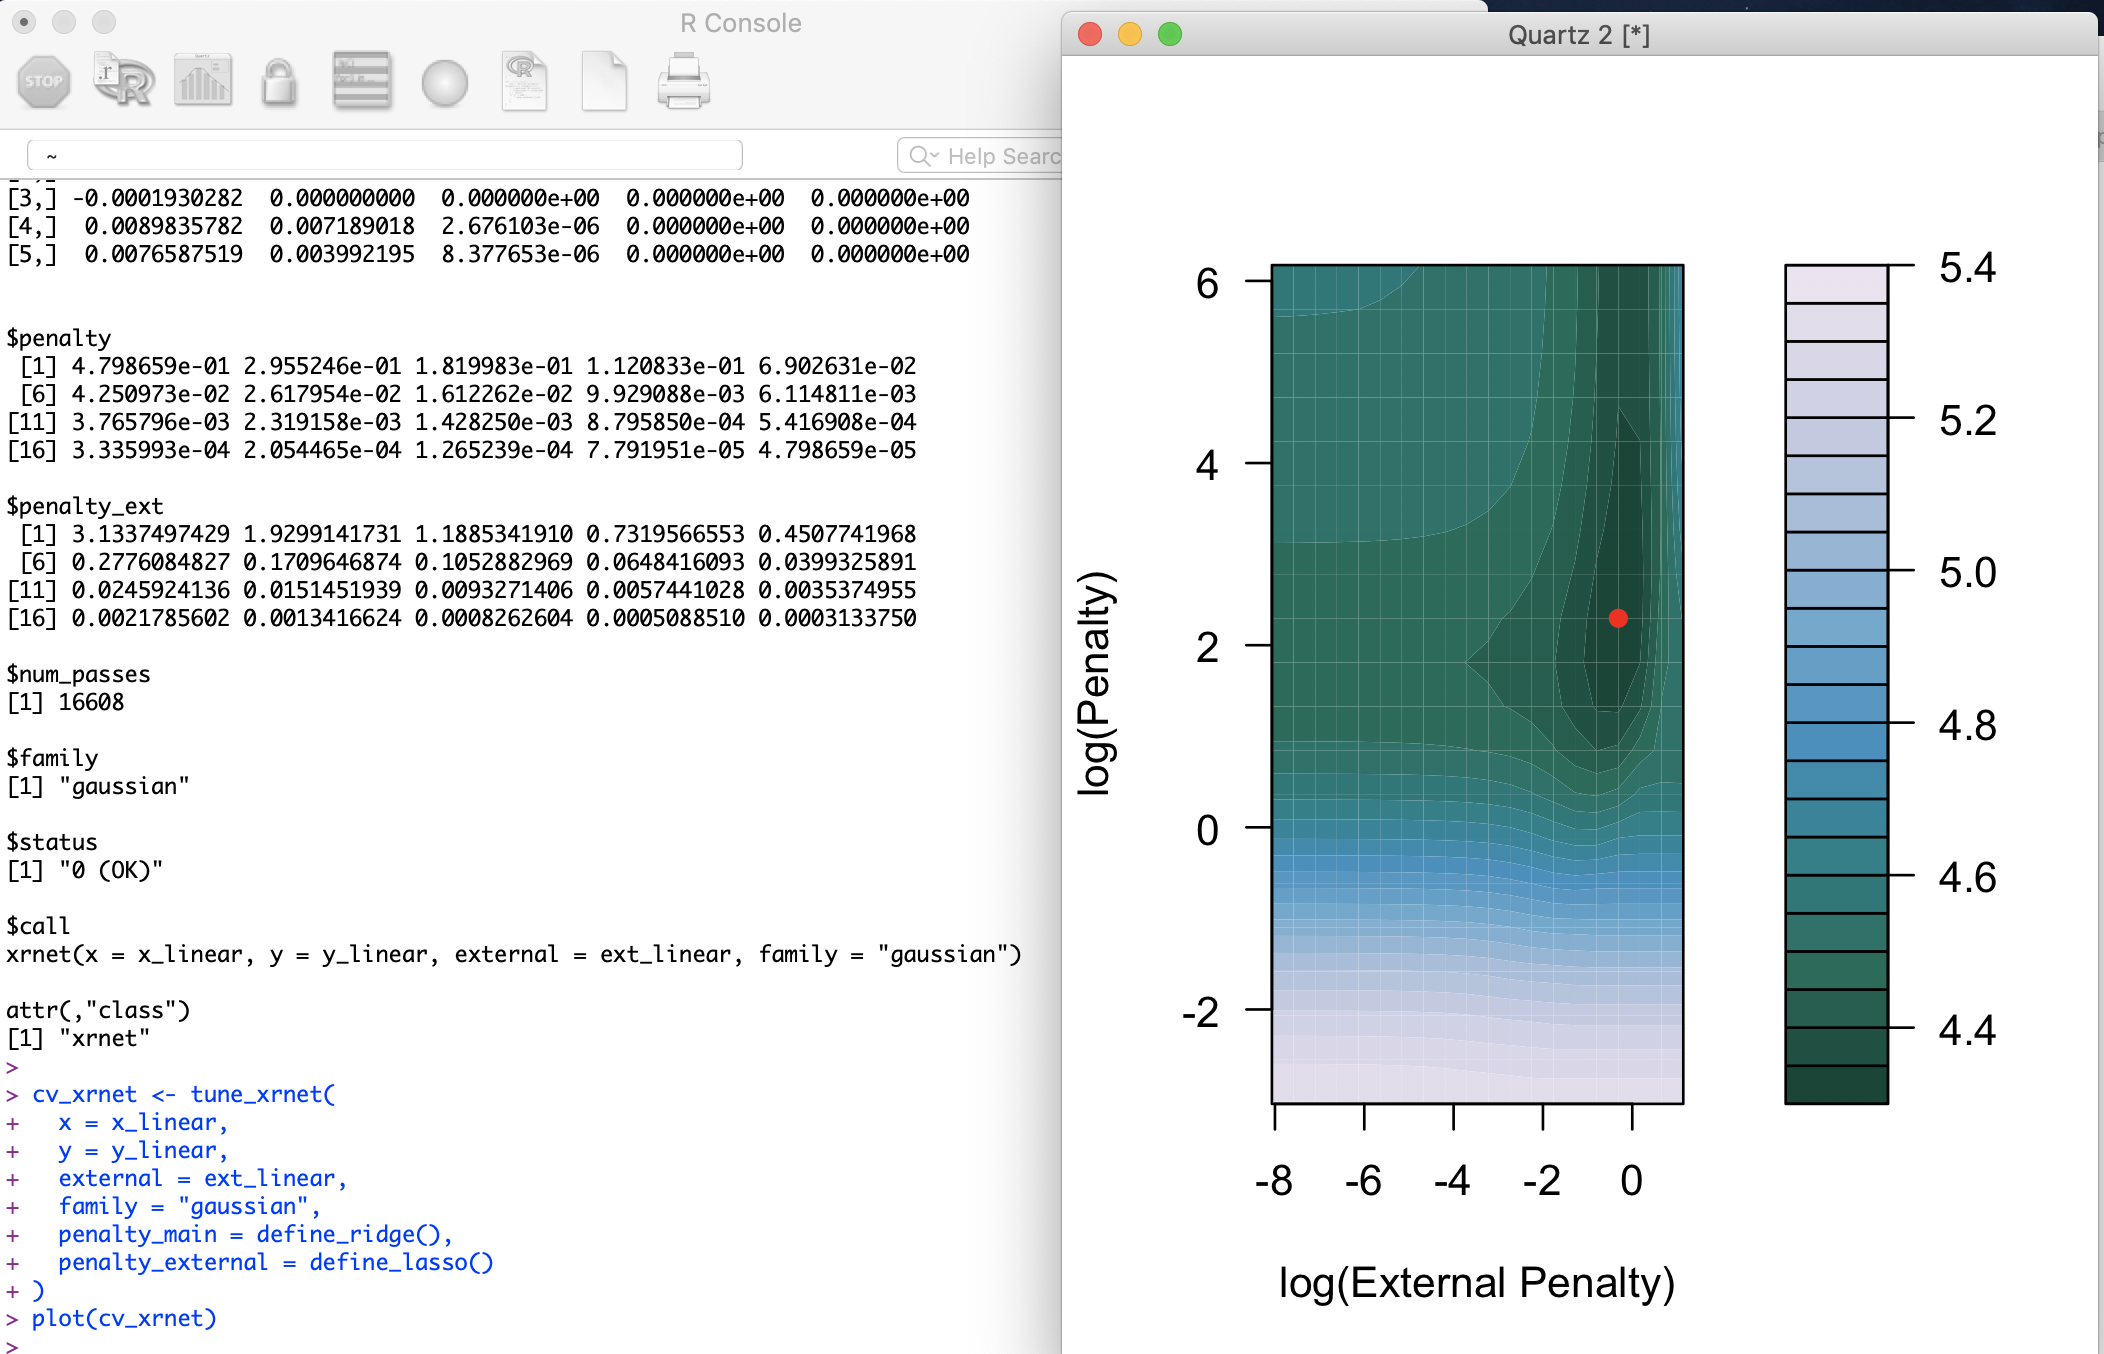Click the darkest green legend swatch
The image size is (2104, 1354).
[x=1836, y=1085]
